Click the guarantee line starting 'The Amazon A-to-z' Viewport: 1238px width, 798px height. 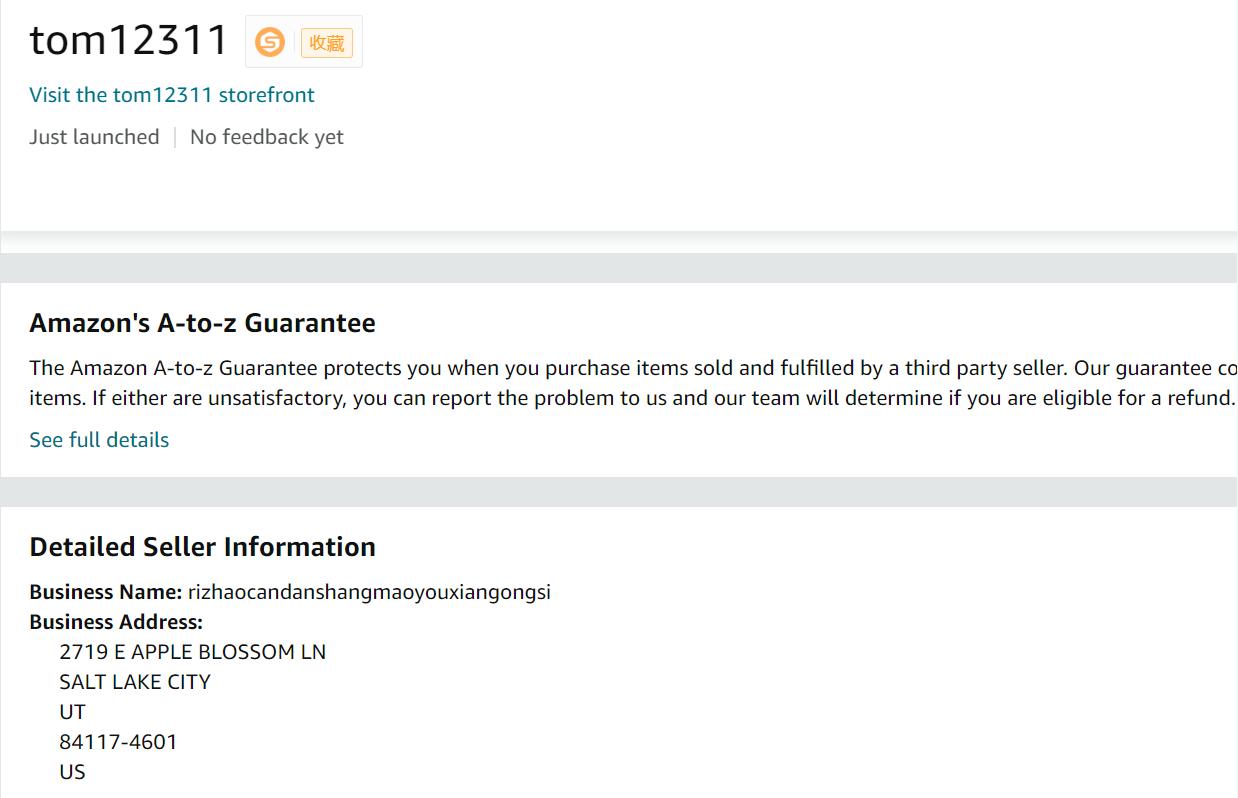pyautogui.click(x=632, y=368)
